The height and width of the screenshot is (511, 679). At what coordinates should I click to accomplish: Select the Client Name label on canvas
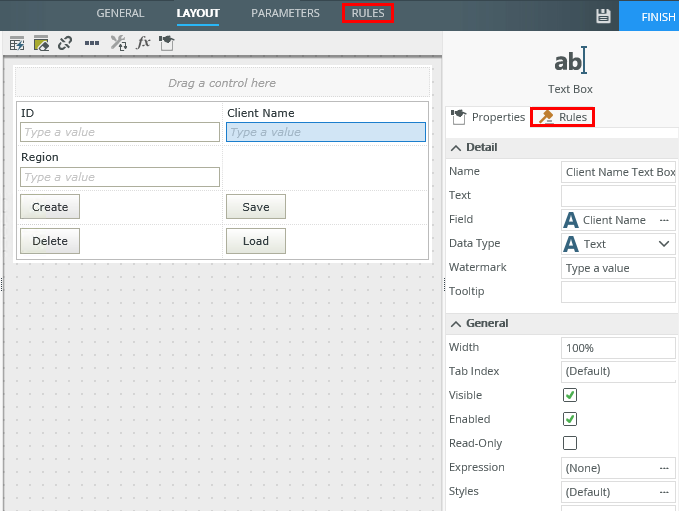pos(261,113)
